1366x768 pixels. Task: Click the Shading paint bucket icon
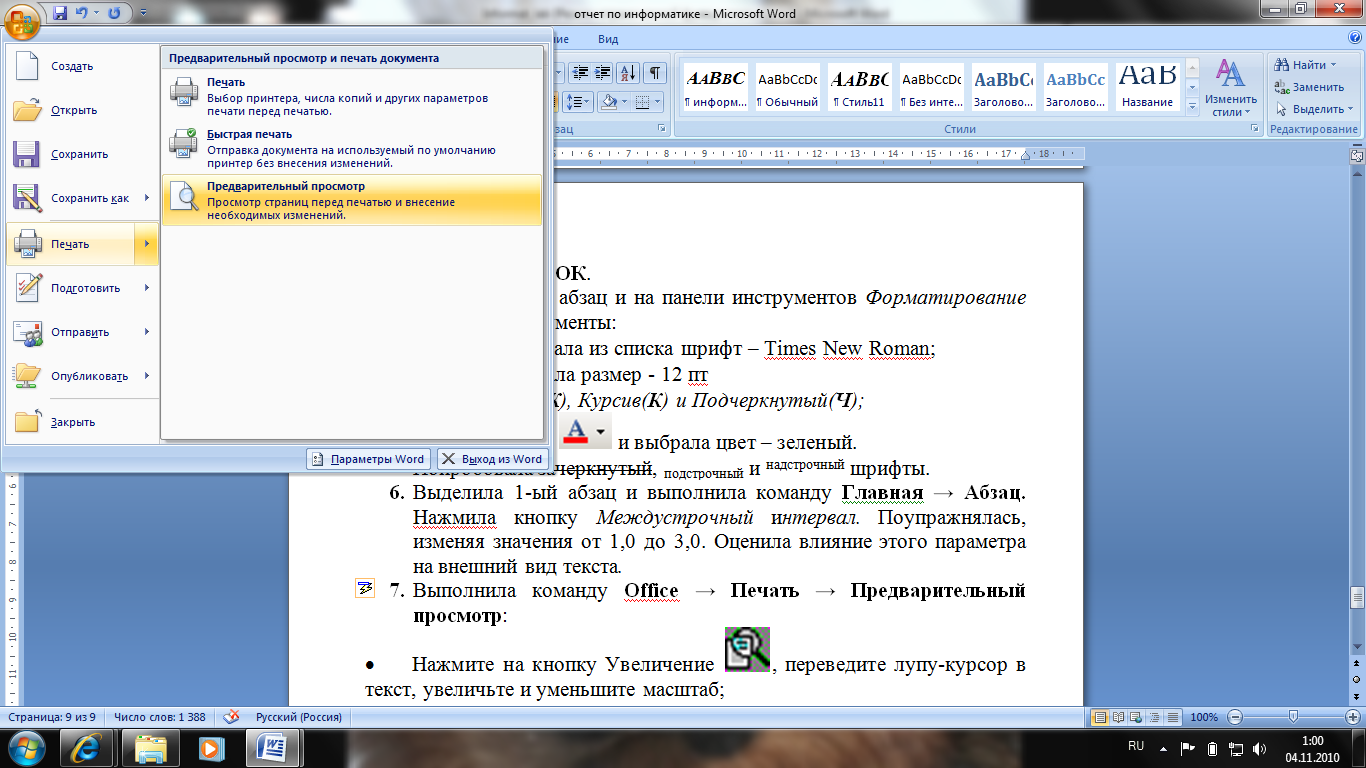[x=608, y=102]
